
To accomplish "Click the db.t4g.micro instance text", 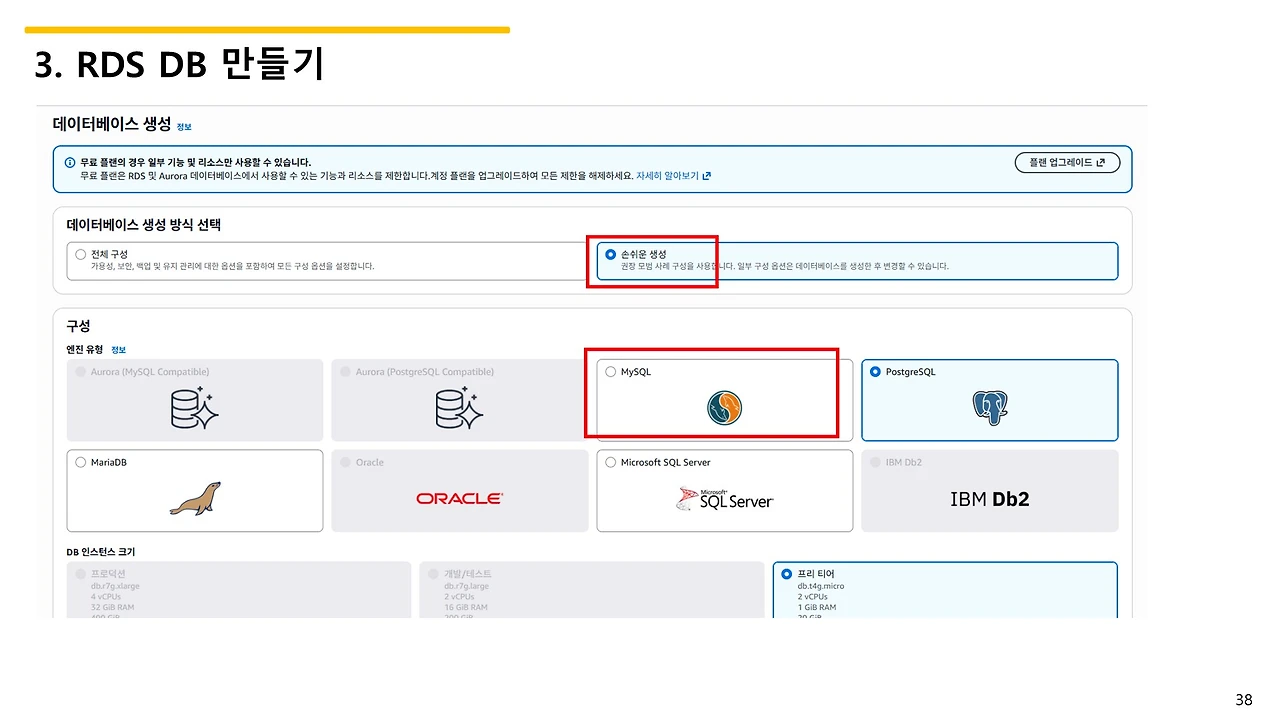I will point(821,585).
